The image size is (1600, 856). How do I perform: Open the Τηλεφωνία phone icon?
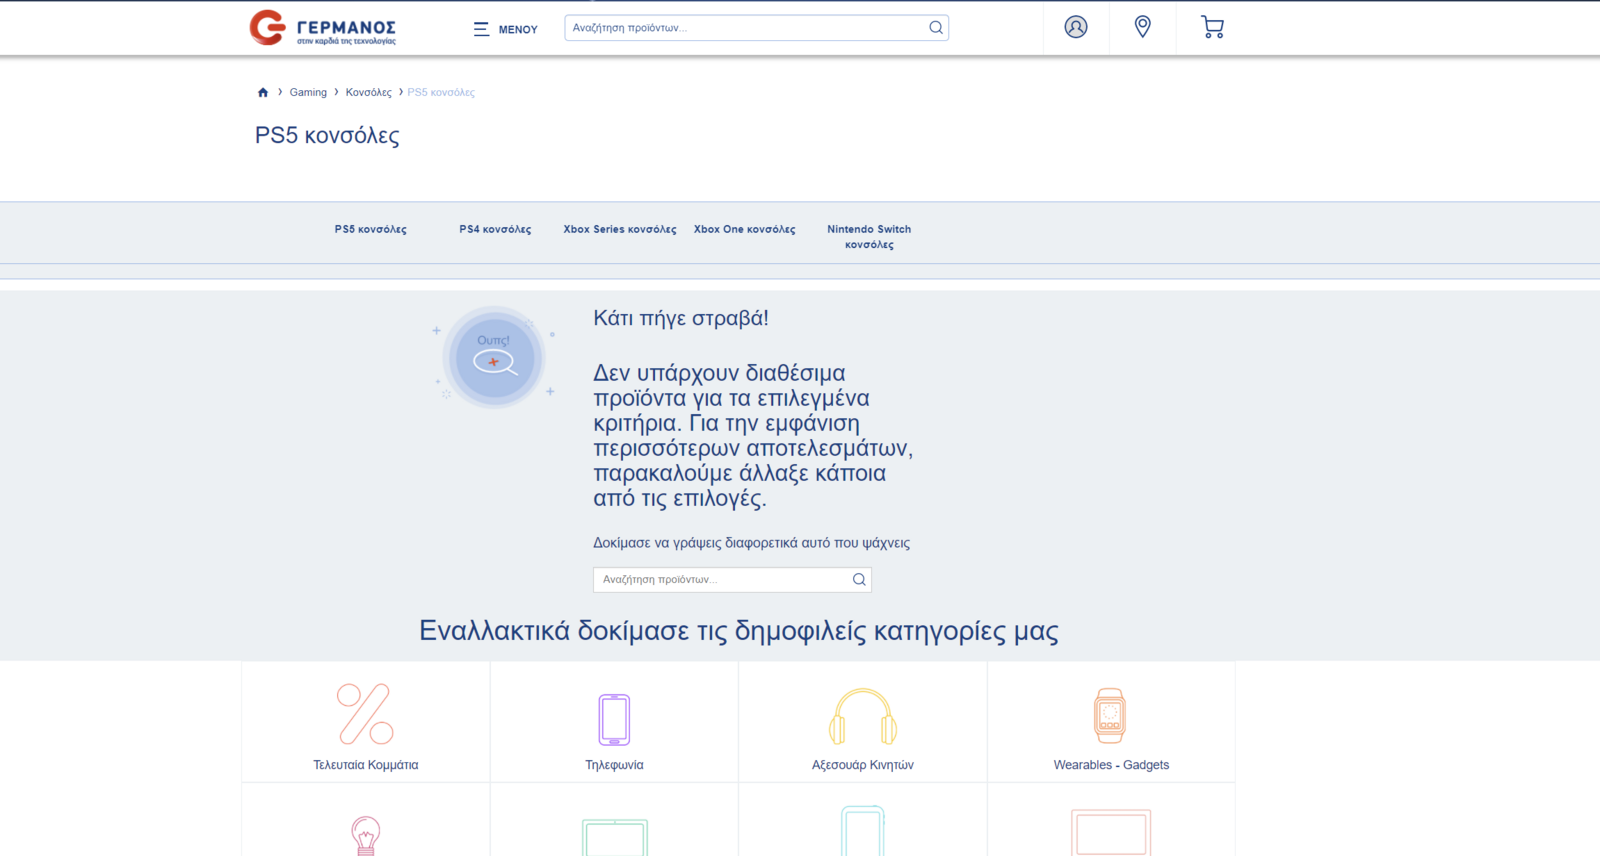tap(614, 719)
